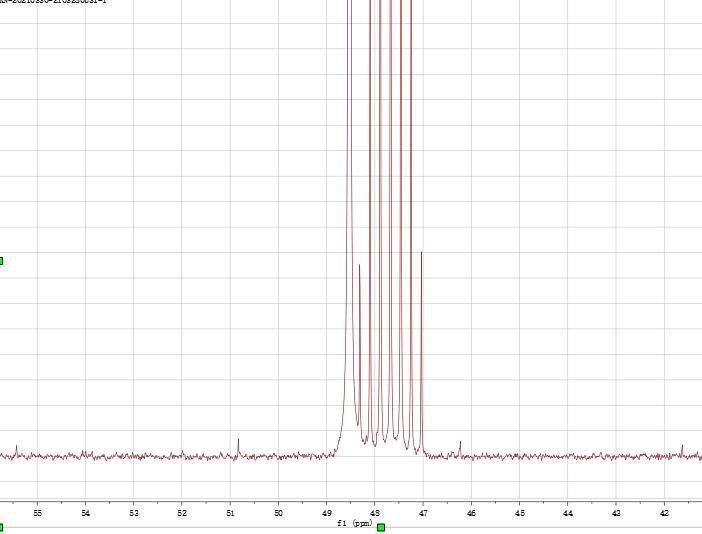Viewport: 702px width, 534px height.
Task: Click axis tick label 42
Action: 664,513
